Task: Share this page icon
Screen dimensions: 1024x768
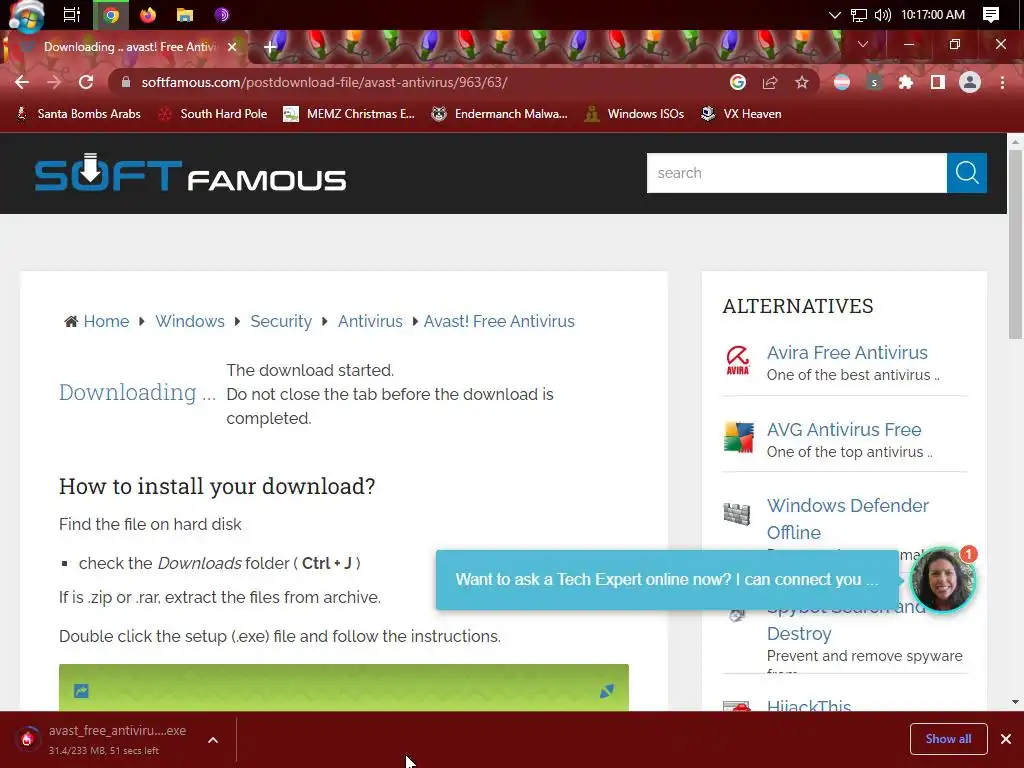Action: (770, 82)
